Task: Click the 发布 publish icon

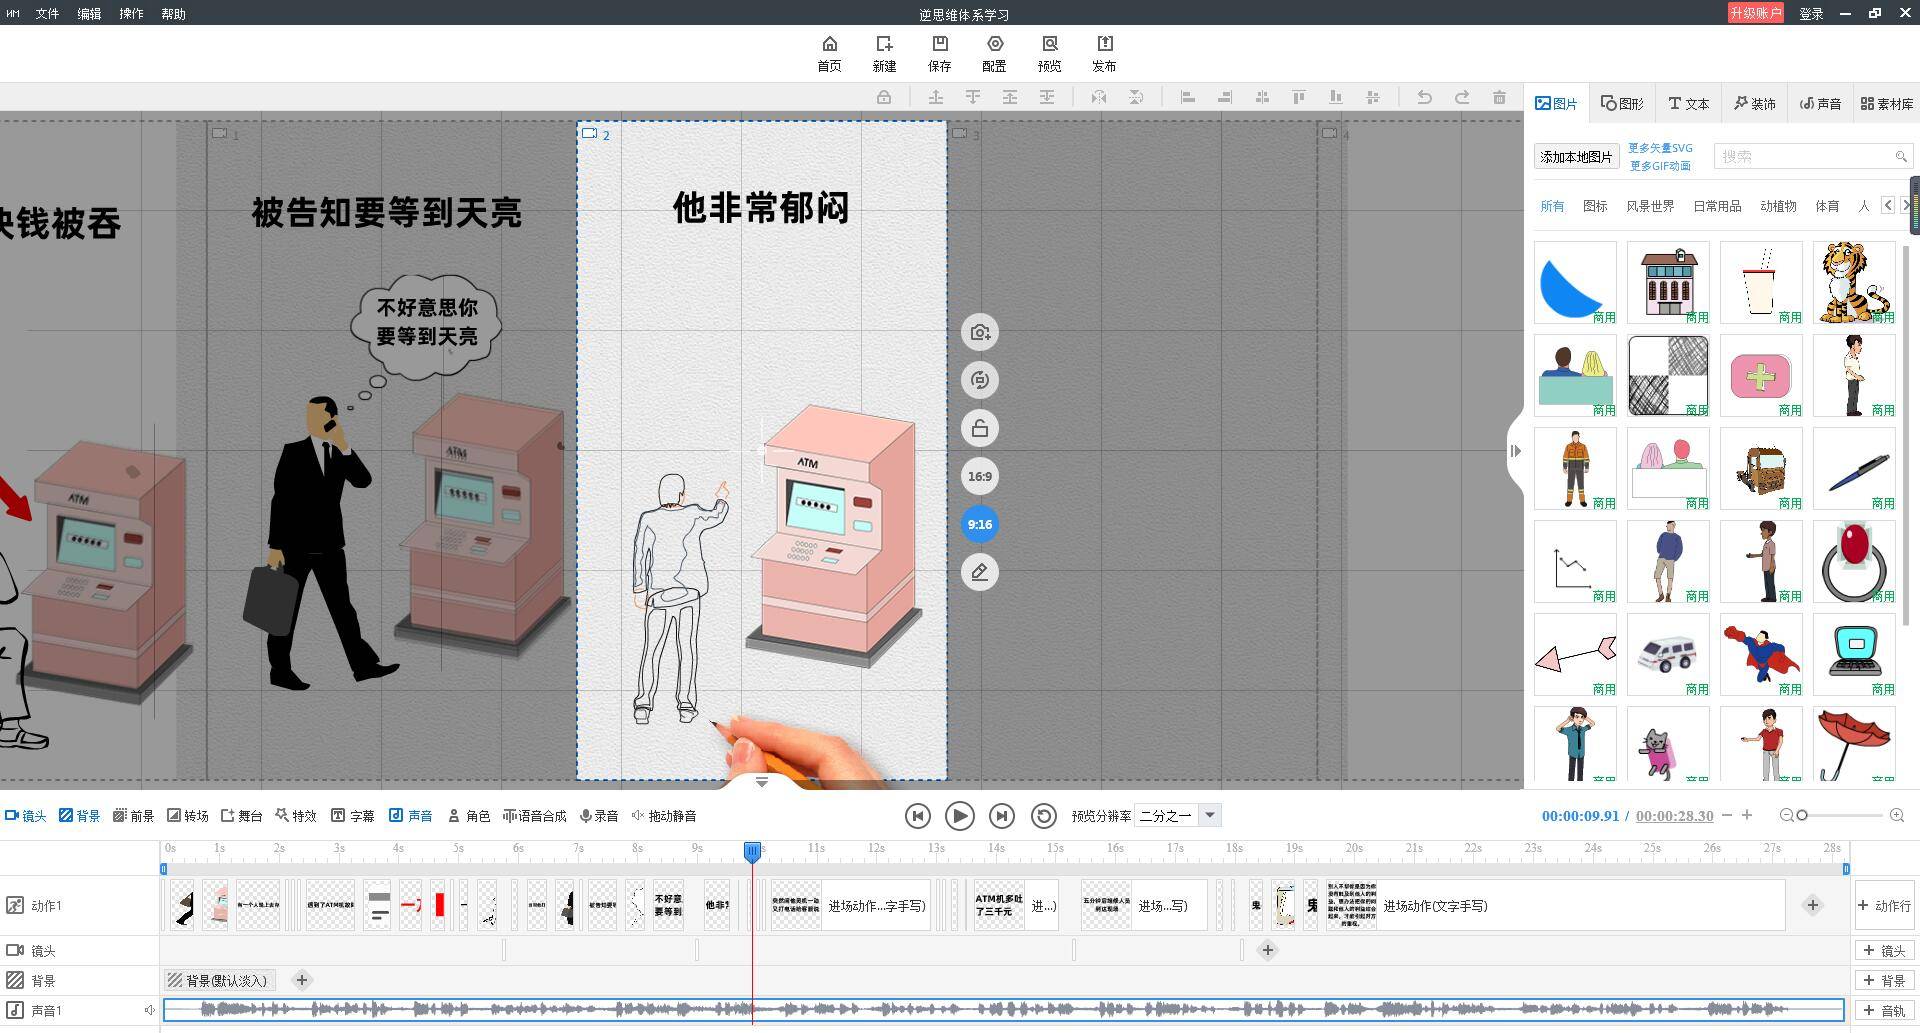Action: [1104, 44]
